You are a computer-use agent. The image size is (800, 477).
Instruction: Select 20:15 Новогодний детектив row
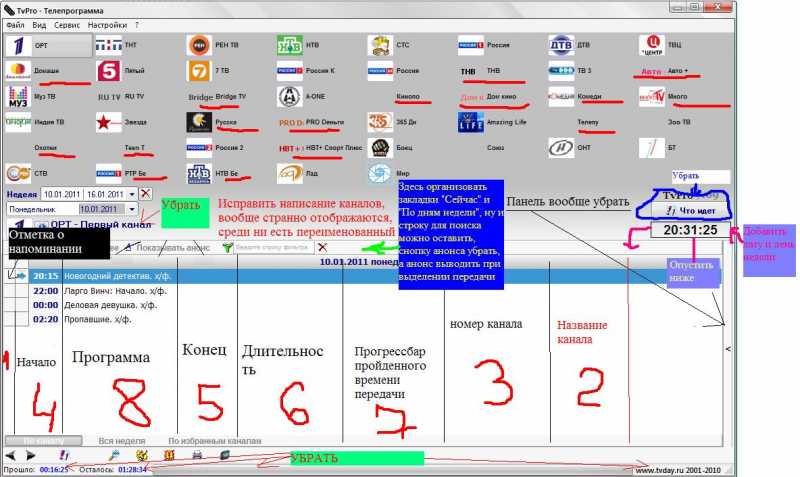click(363, 276)
